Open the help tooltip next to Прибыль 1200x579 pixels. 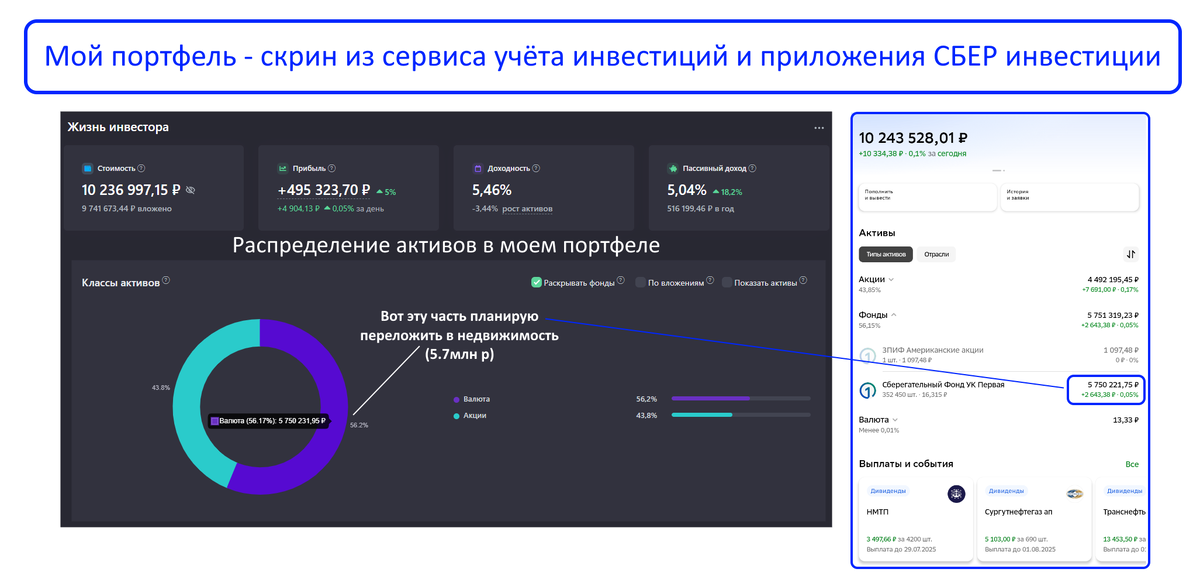[x=332, y=169]
